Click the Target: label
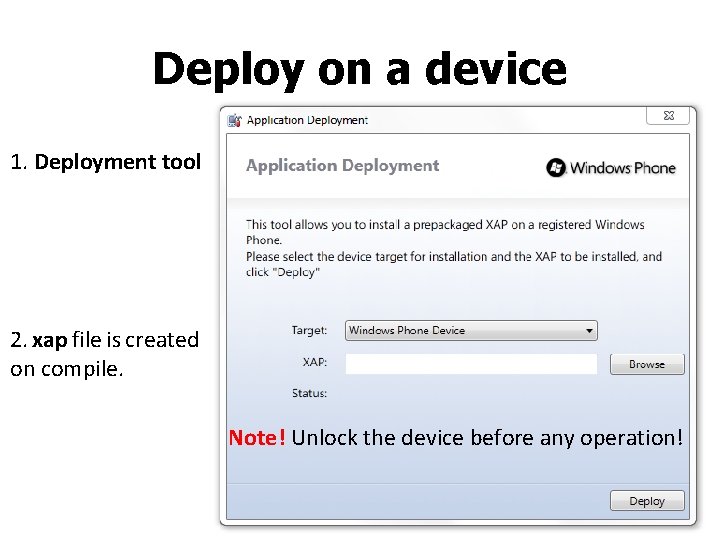The width and height of the screenshot is (720, 540). [x=309, y=331]
